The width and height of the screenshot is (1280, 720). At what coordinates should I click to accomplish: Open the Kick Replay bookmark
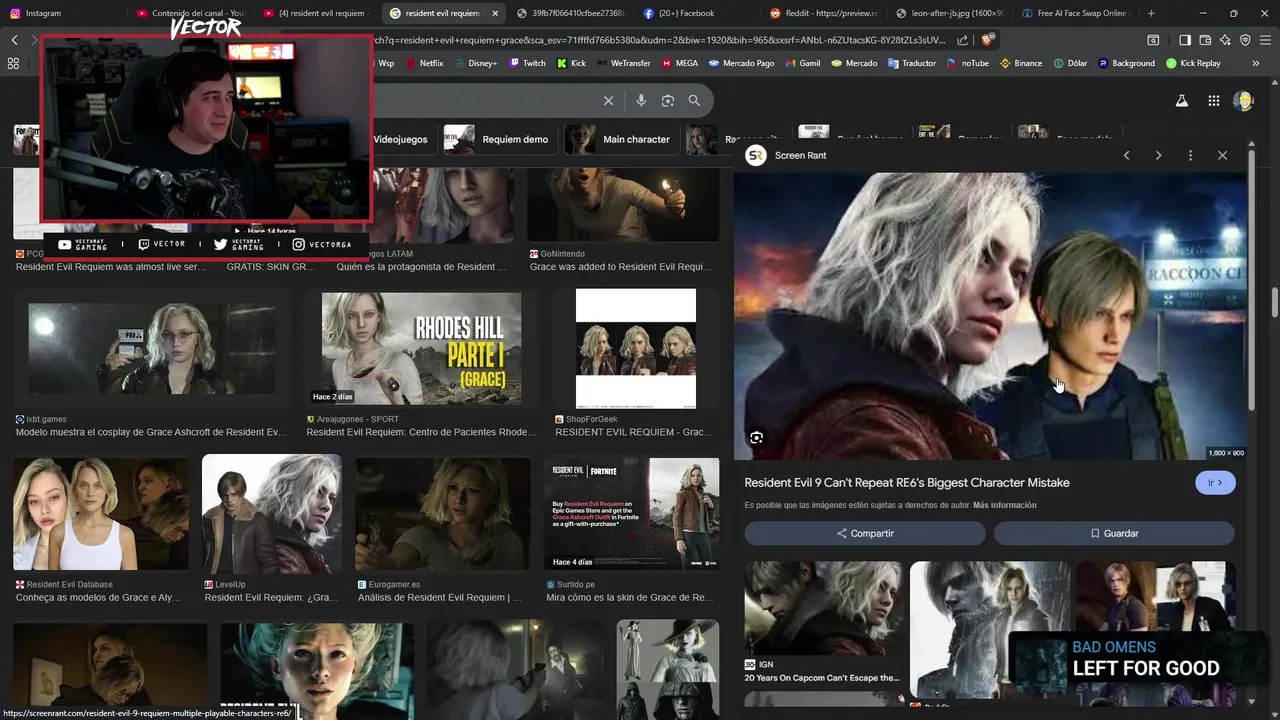(1193, 63)
